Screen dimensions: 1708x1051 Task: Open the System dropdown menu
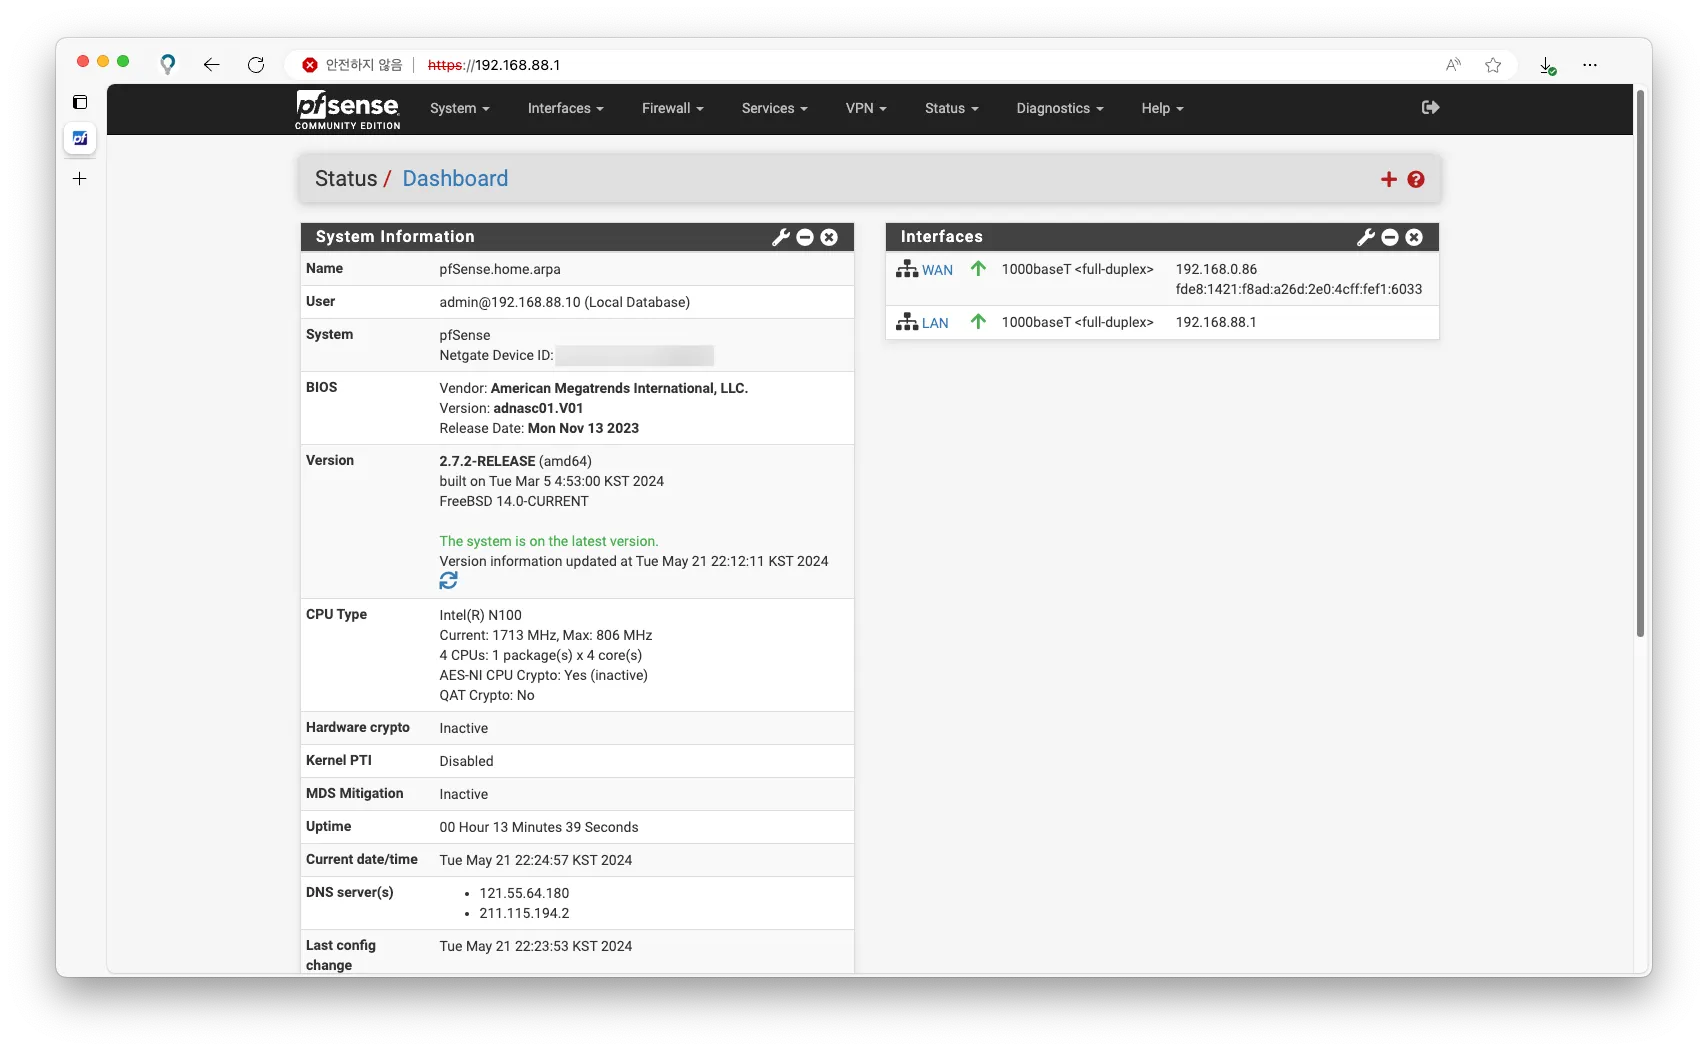[460, 109]
